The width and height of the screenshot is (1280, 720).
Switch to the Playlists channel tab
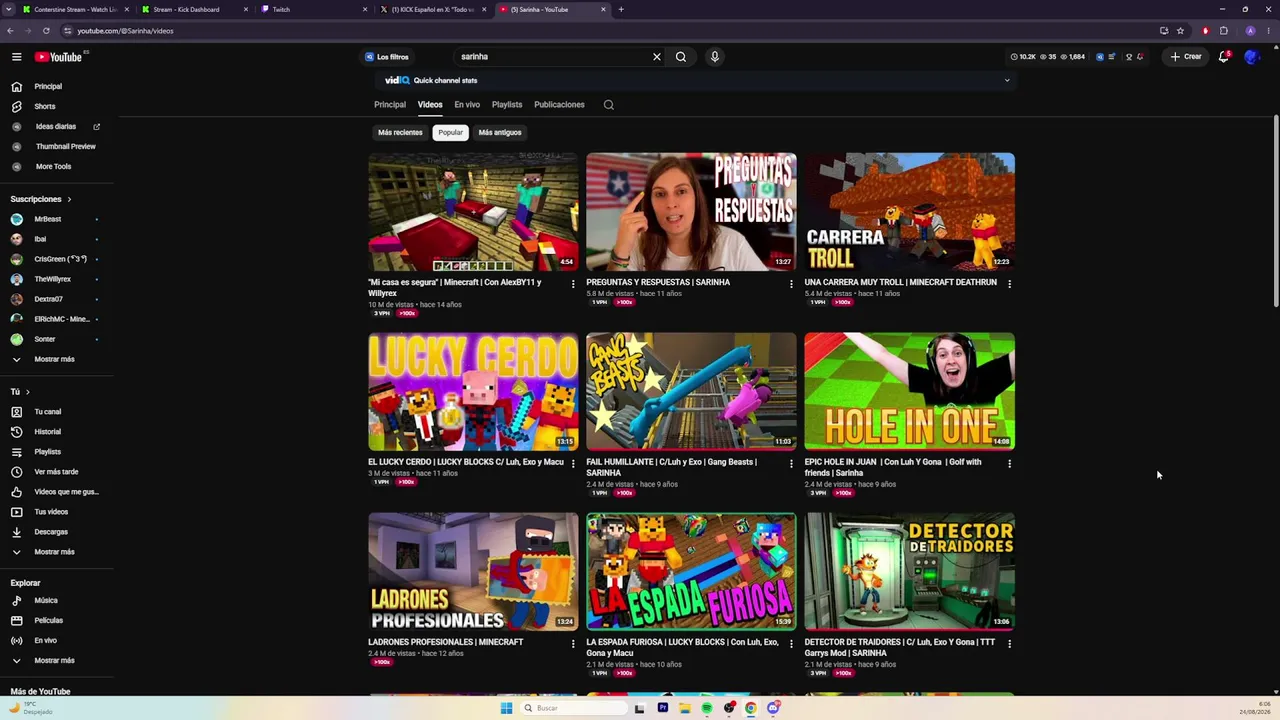pyautogui.click(x=507, y=105)
